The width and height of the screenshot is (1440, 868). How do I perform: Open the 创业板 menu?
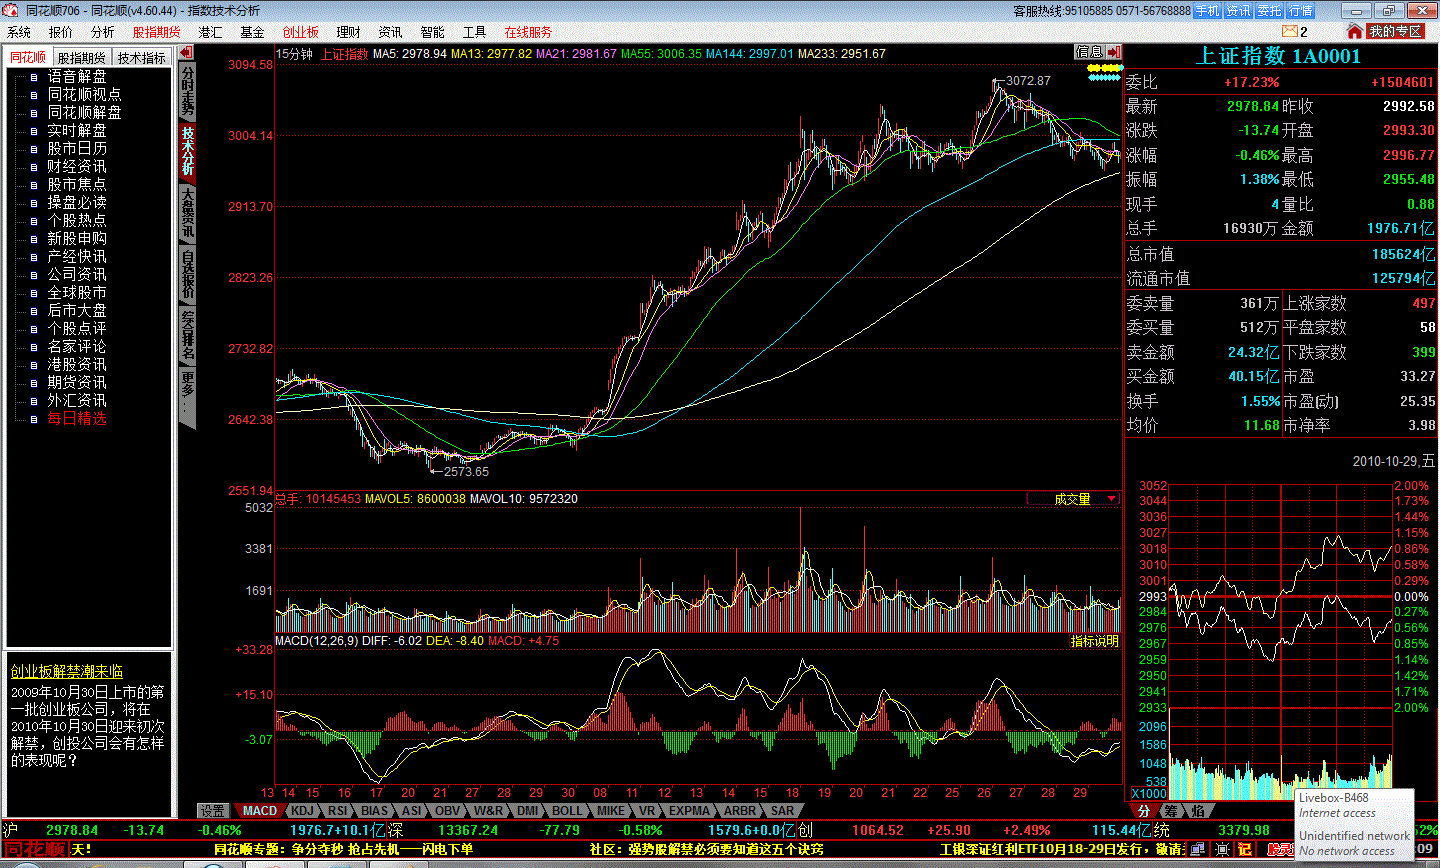coord(301,32)
